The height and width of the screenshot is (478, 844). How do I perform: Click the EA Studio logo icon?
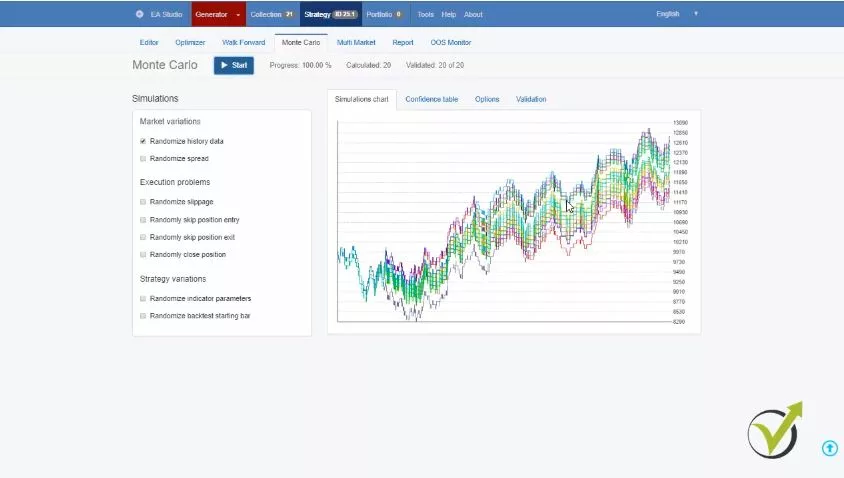click(139, 14)
